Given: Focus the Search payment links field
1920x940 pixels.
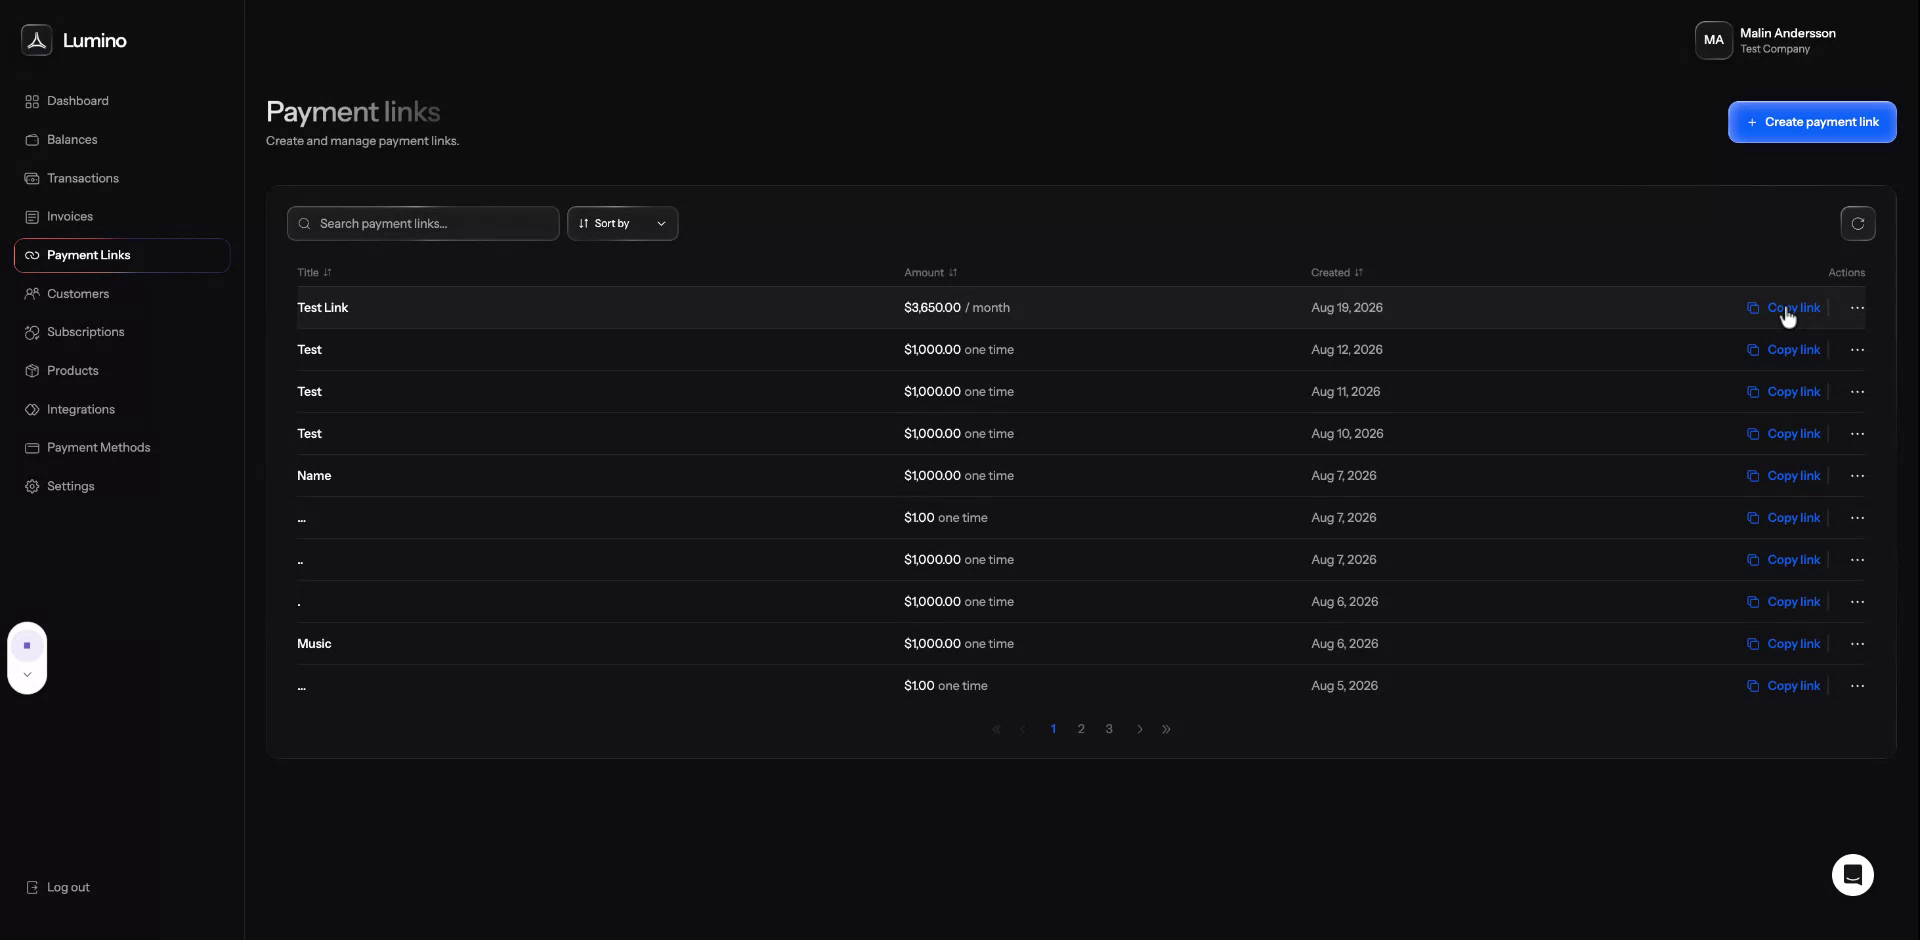Looking at the screenshot, I should click(x=423, y=224).
